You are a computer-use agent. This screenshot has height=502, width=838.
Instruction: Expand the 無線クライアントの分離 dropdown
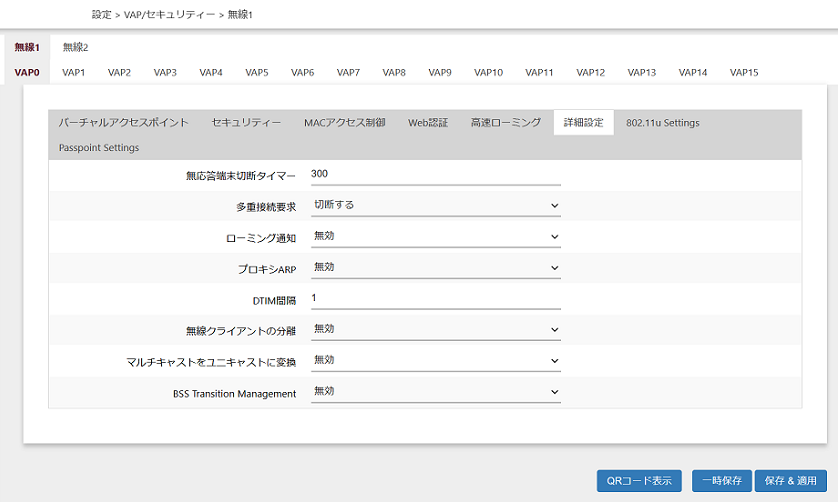coord(435,329)
